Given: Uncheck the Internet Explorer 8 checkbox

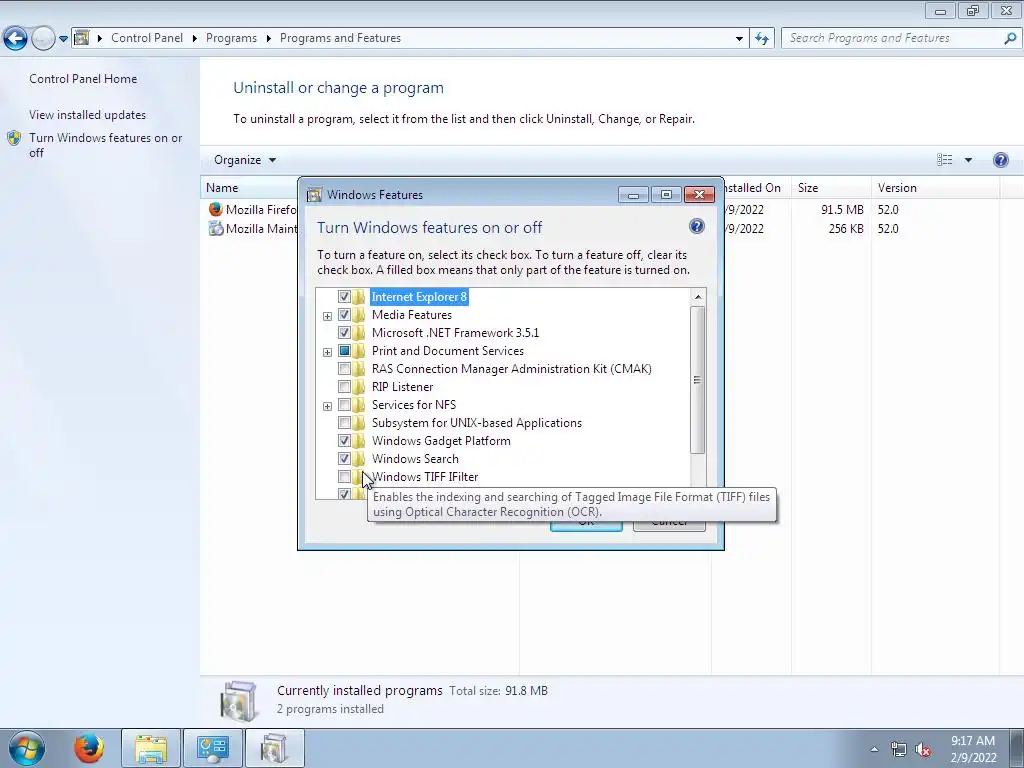Looking at the screenshot, I should [x=344, y=296].
